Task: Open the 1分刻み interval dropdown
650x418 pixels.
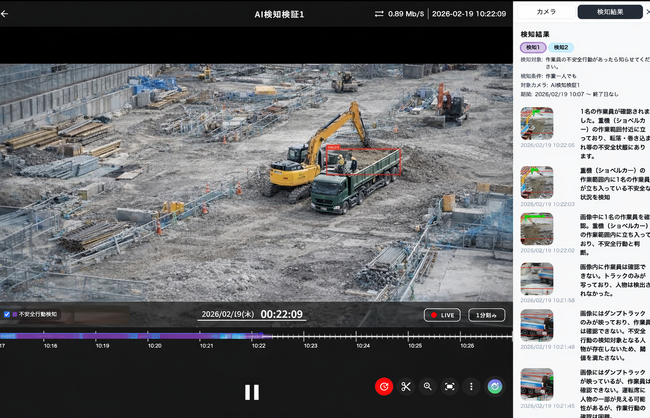Action: (487, 314)
